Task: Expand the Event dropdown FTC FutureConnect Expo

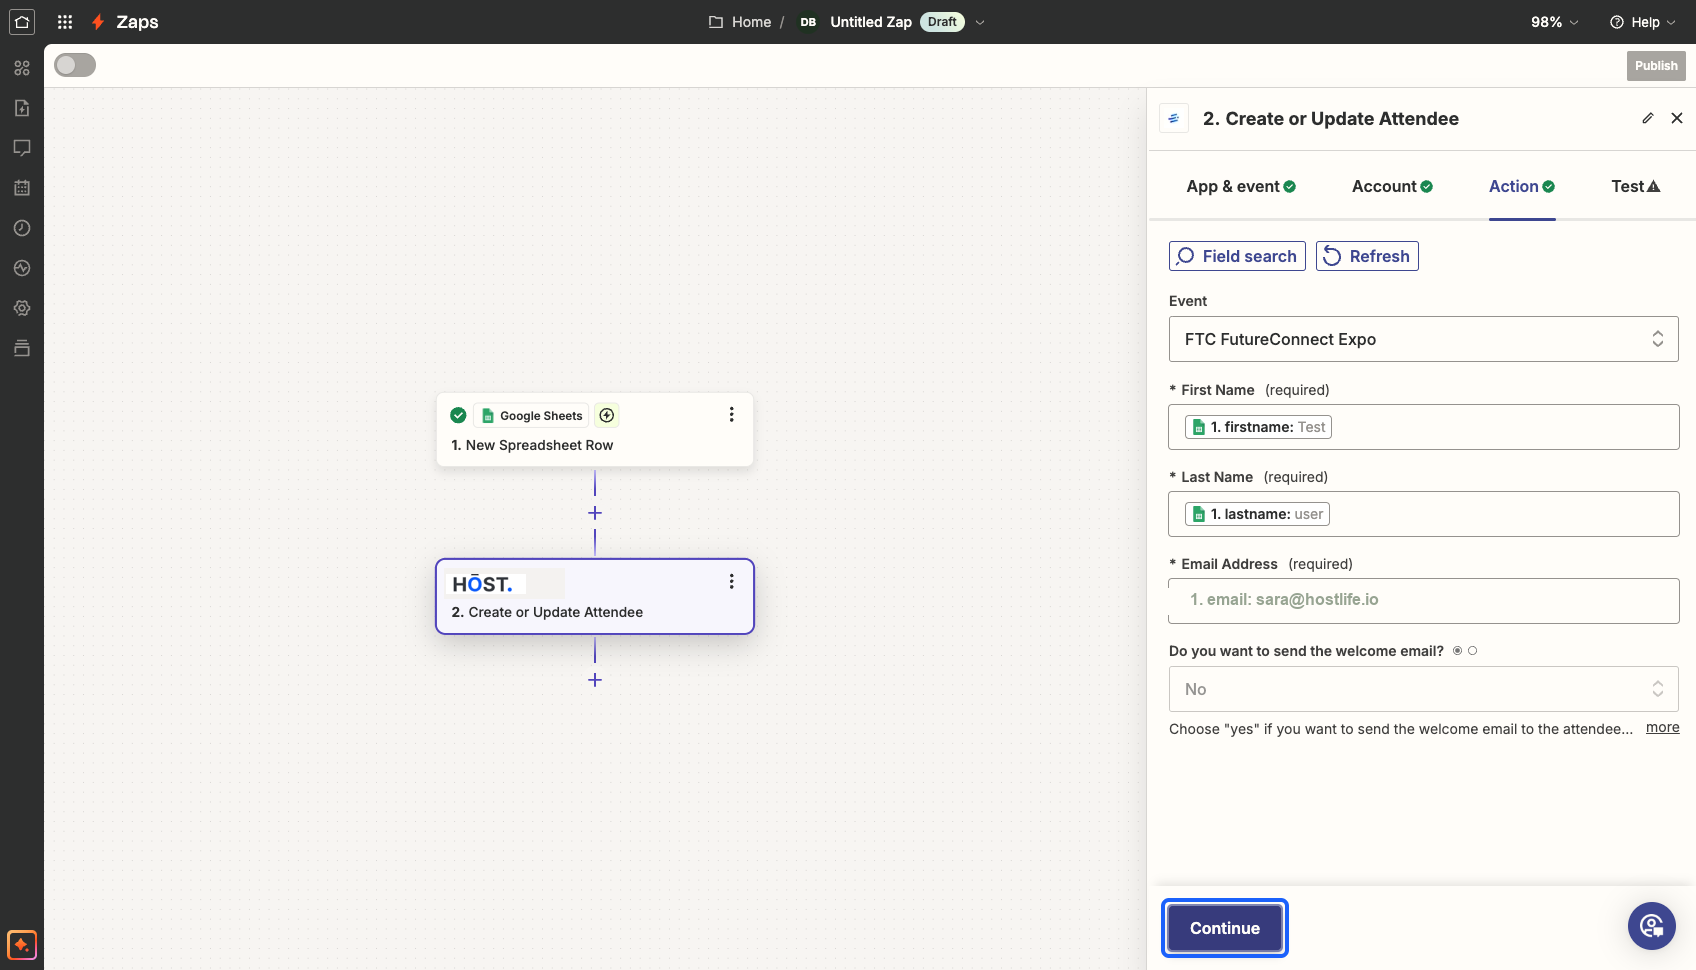Action: pyautogui.click(x=1423, y=339)
